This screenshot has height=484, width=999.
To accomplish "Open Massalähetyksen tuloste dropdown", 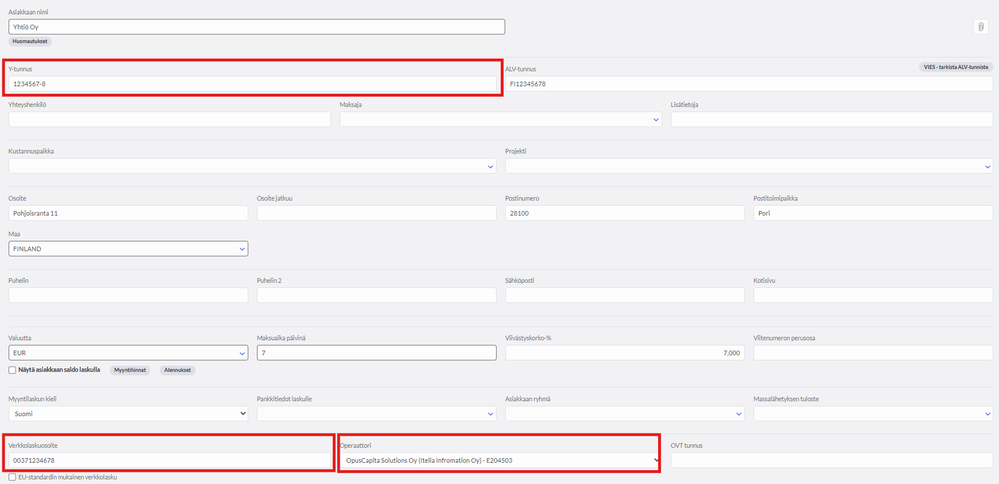I will (x=873, y=413).
